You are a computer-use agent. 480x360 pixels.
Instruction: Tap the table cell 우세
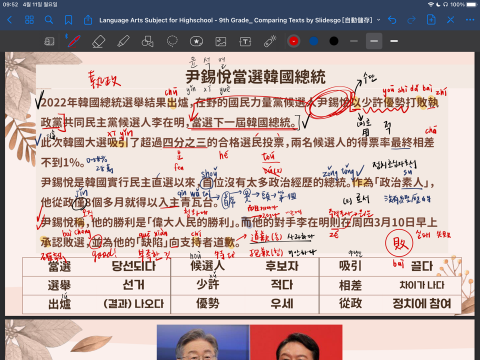click(282, 303)
